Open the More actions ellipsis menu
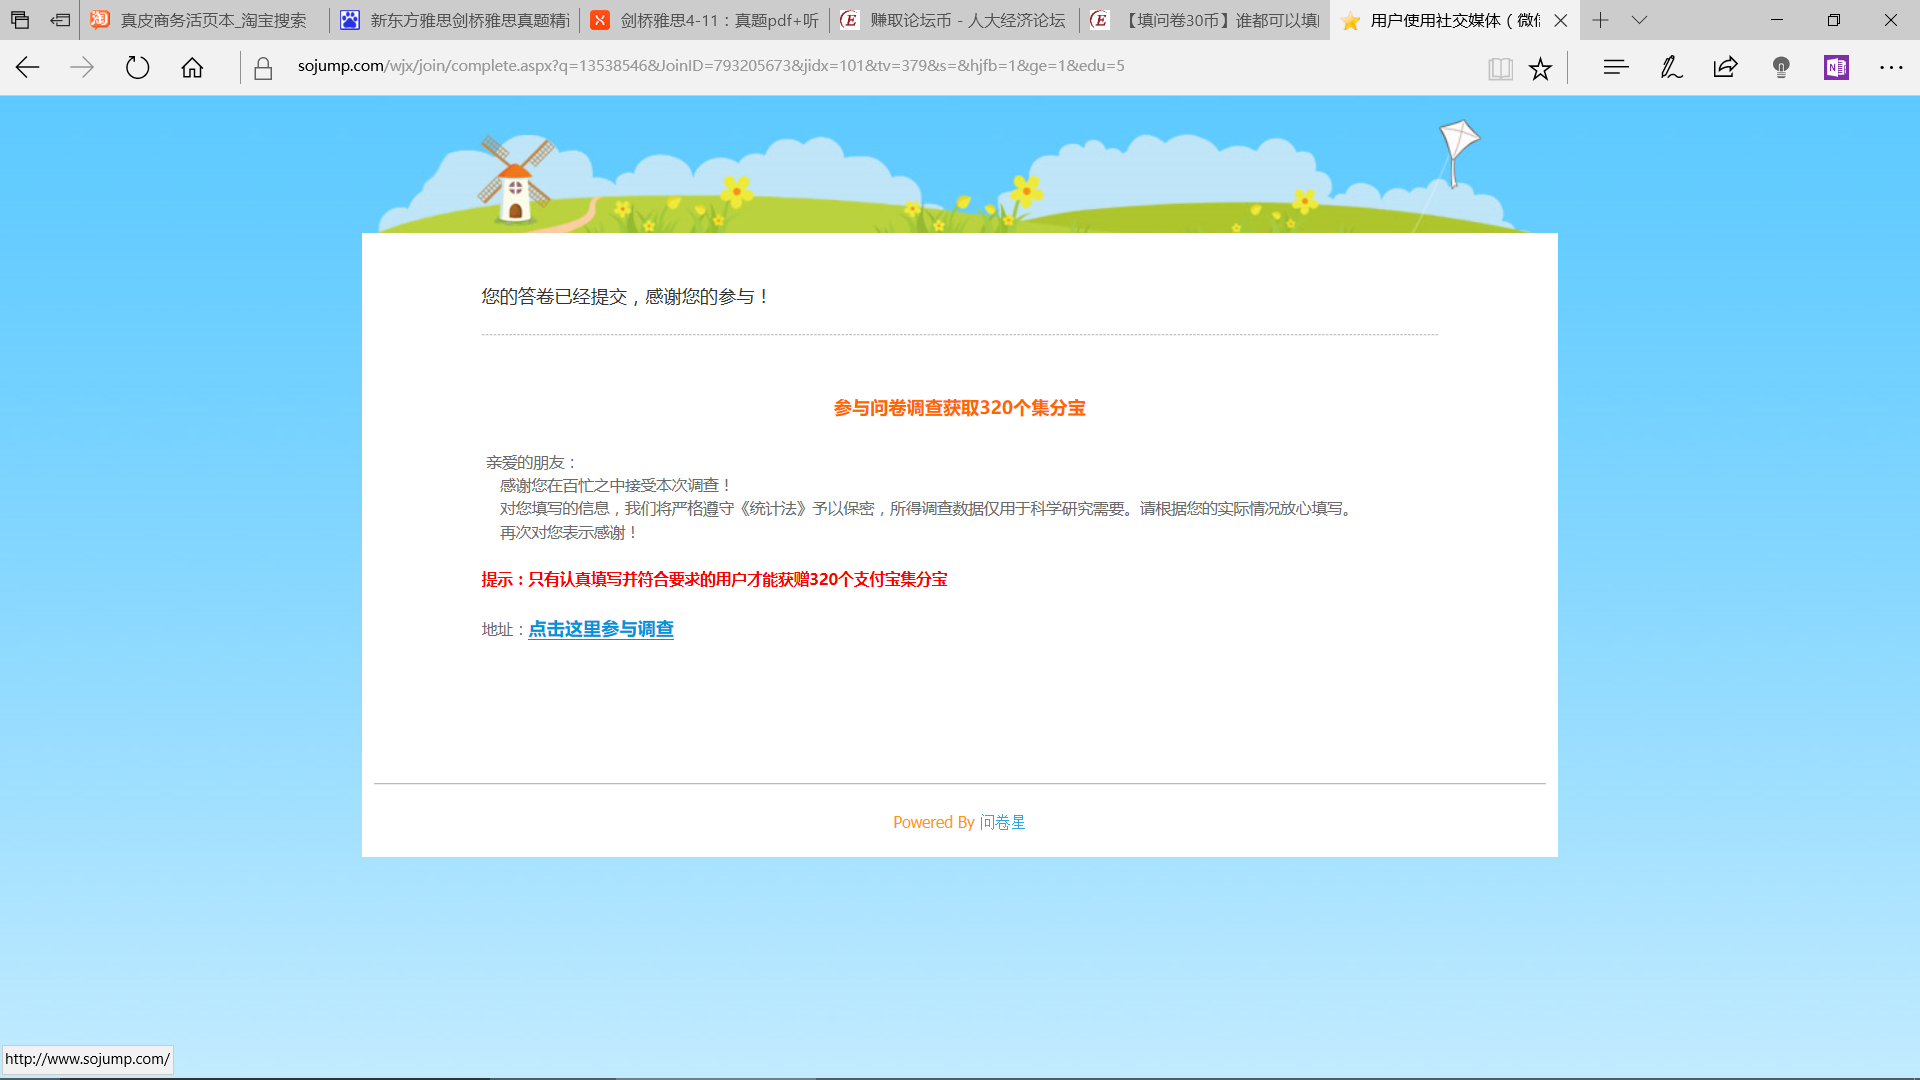 coord(1891,67)
